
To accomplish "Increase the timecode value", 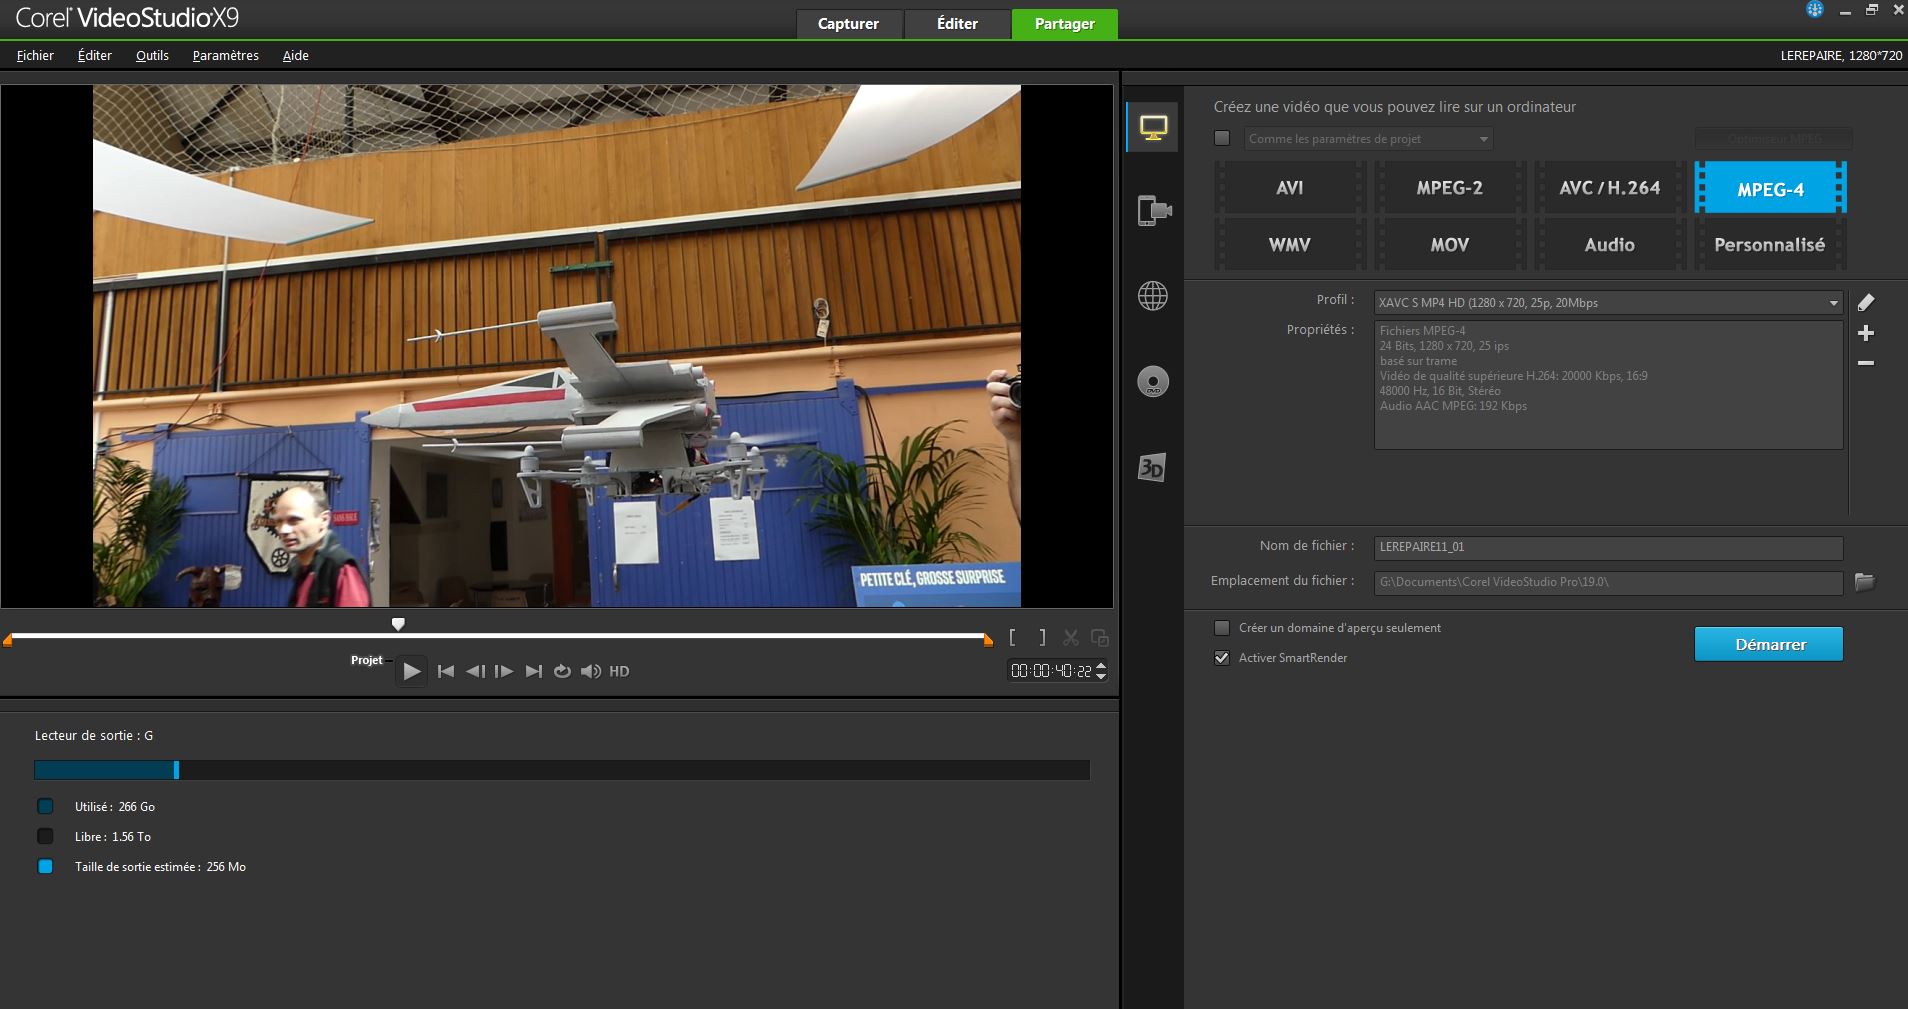I will pyautogui.click(x=1101, y=665).
